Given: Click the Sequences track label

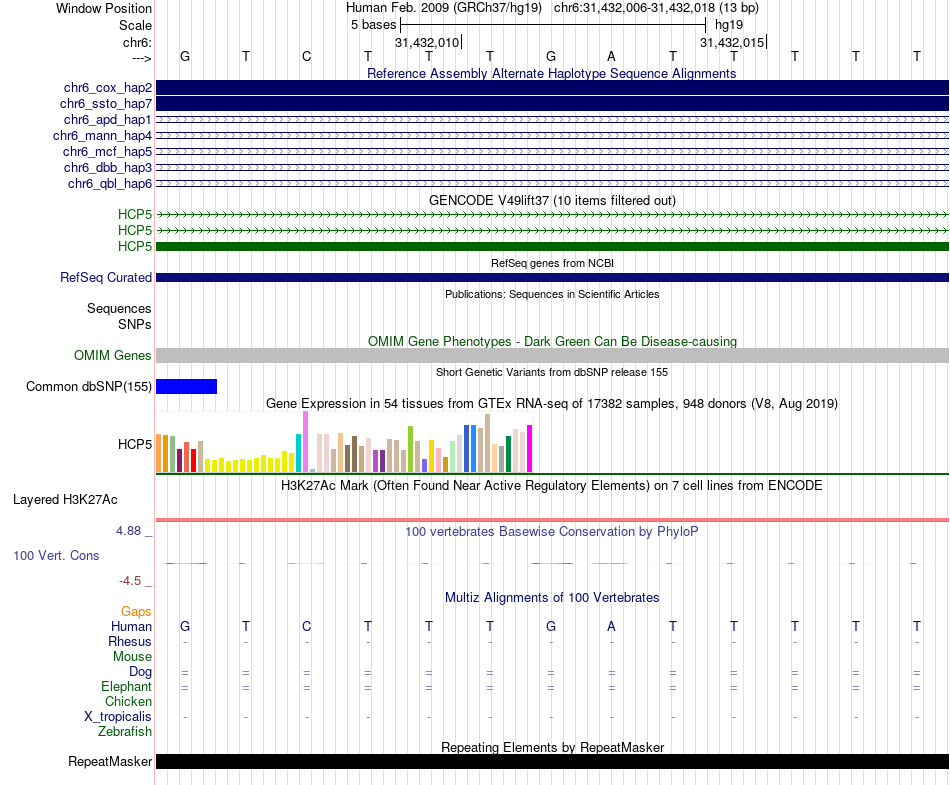Looking at the screenshot, I should (119, 308).
